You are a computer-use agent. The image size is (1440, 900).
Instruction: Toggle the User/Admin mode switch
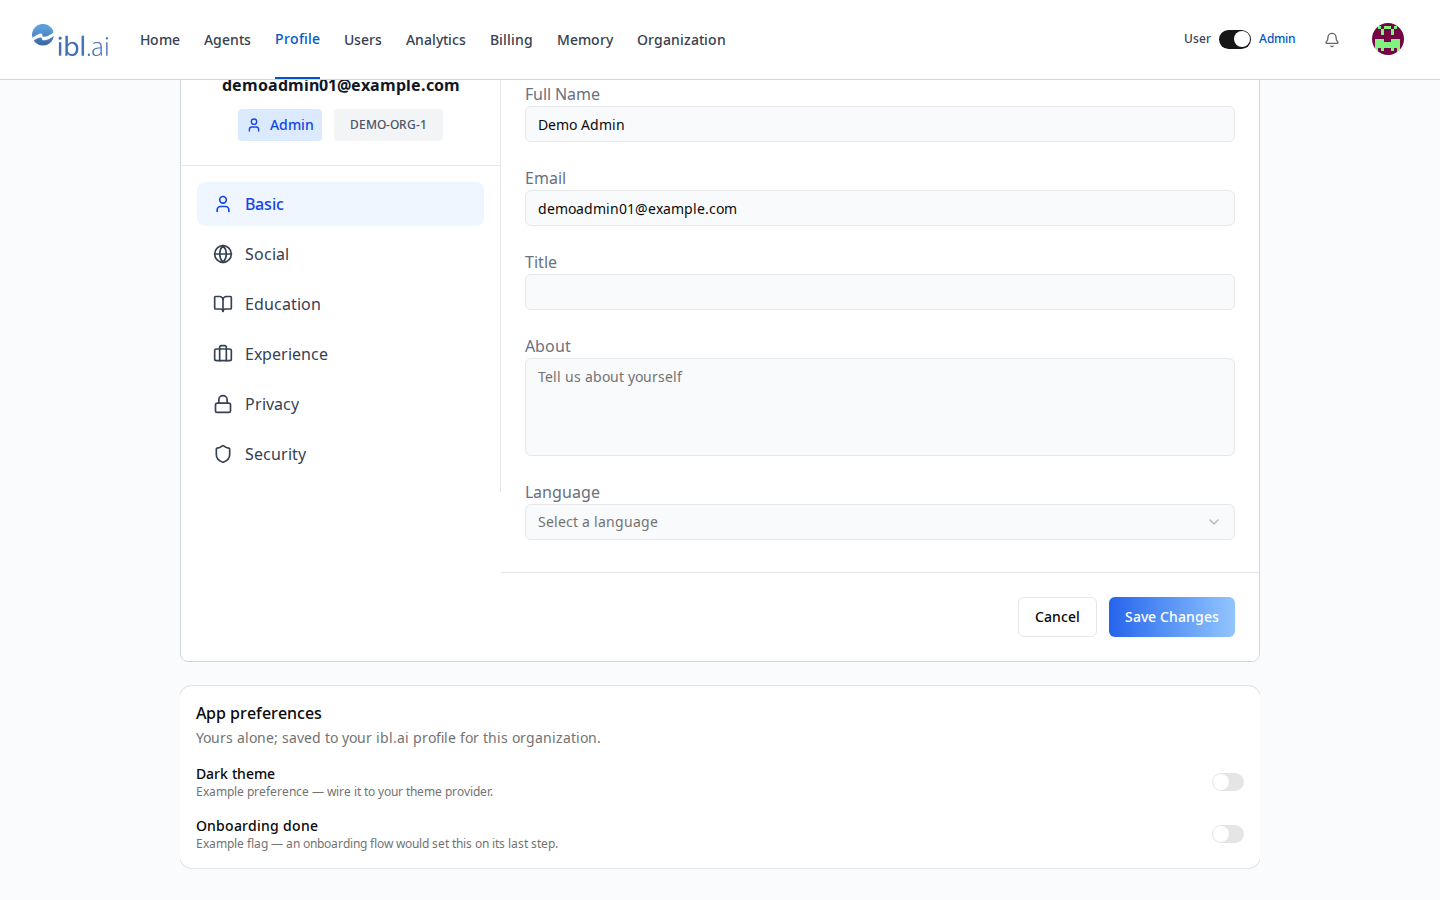[x=1235, y=39]
